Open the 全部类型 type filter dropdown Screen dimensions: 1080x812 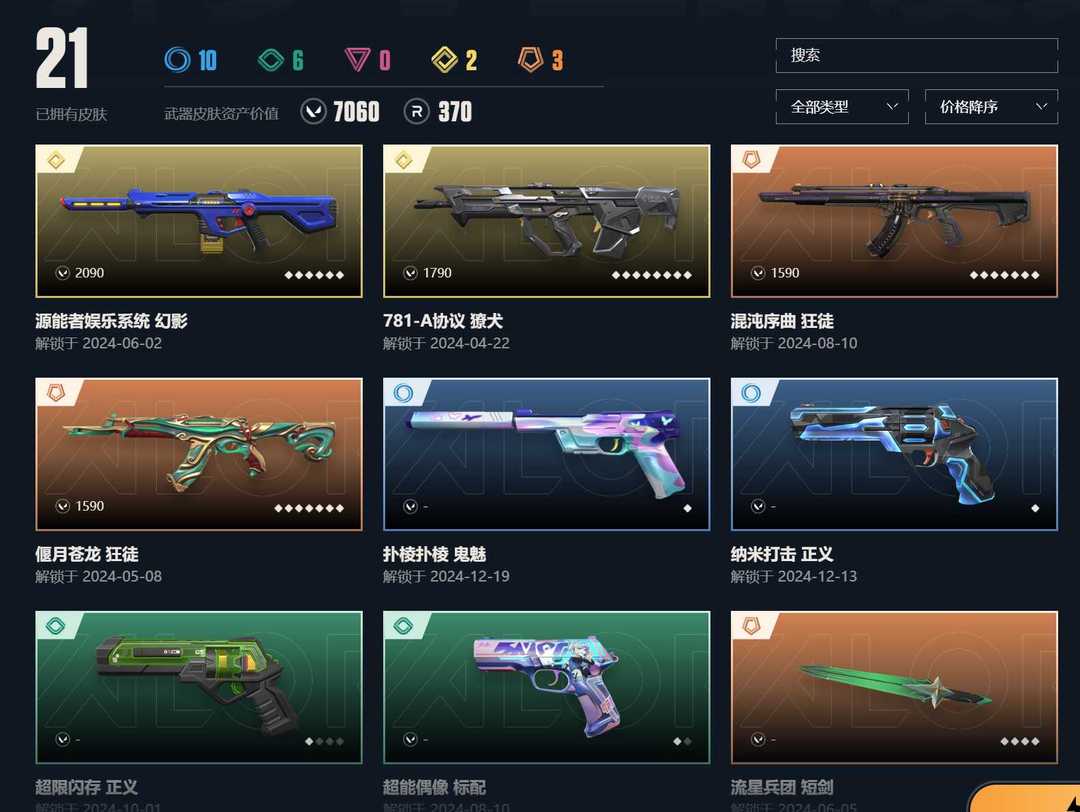coord(842,107)
